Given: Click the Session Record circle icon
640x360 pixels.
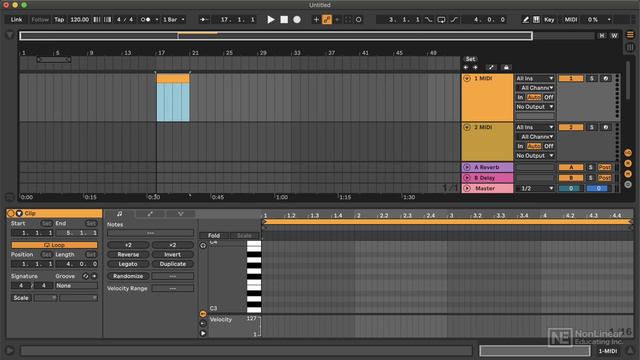Looking at the screenshot, I should click(x=358, y=20).
